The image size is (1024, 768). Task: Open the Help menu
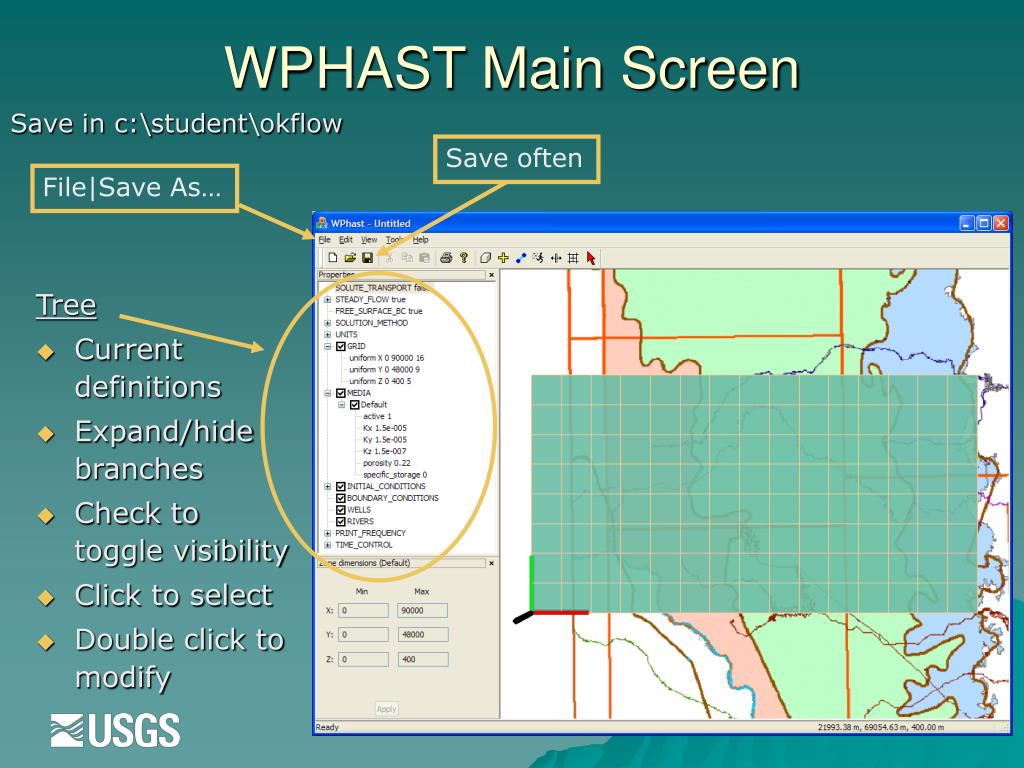(421, 240)
